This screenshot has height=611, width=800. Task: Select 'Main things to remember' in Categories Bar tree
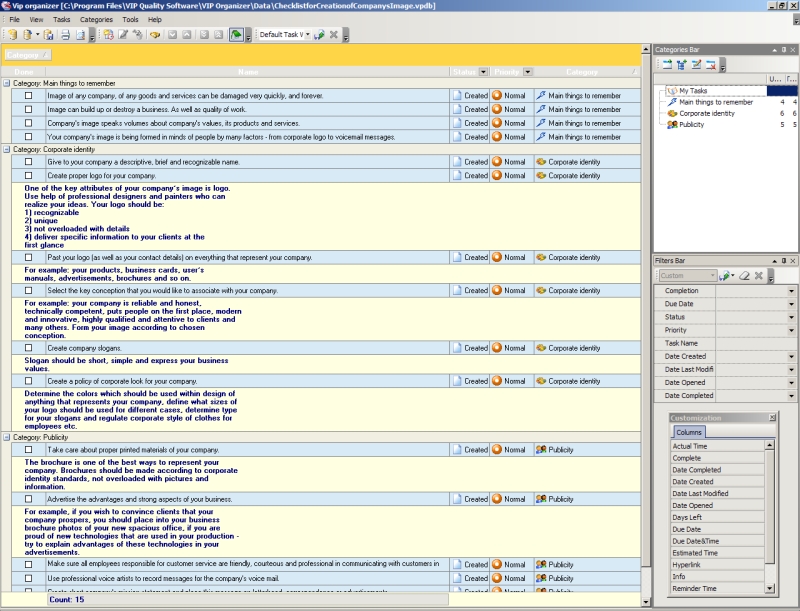tap(716, 102)
